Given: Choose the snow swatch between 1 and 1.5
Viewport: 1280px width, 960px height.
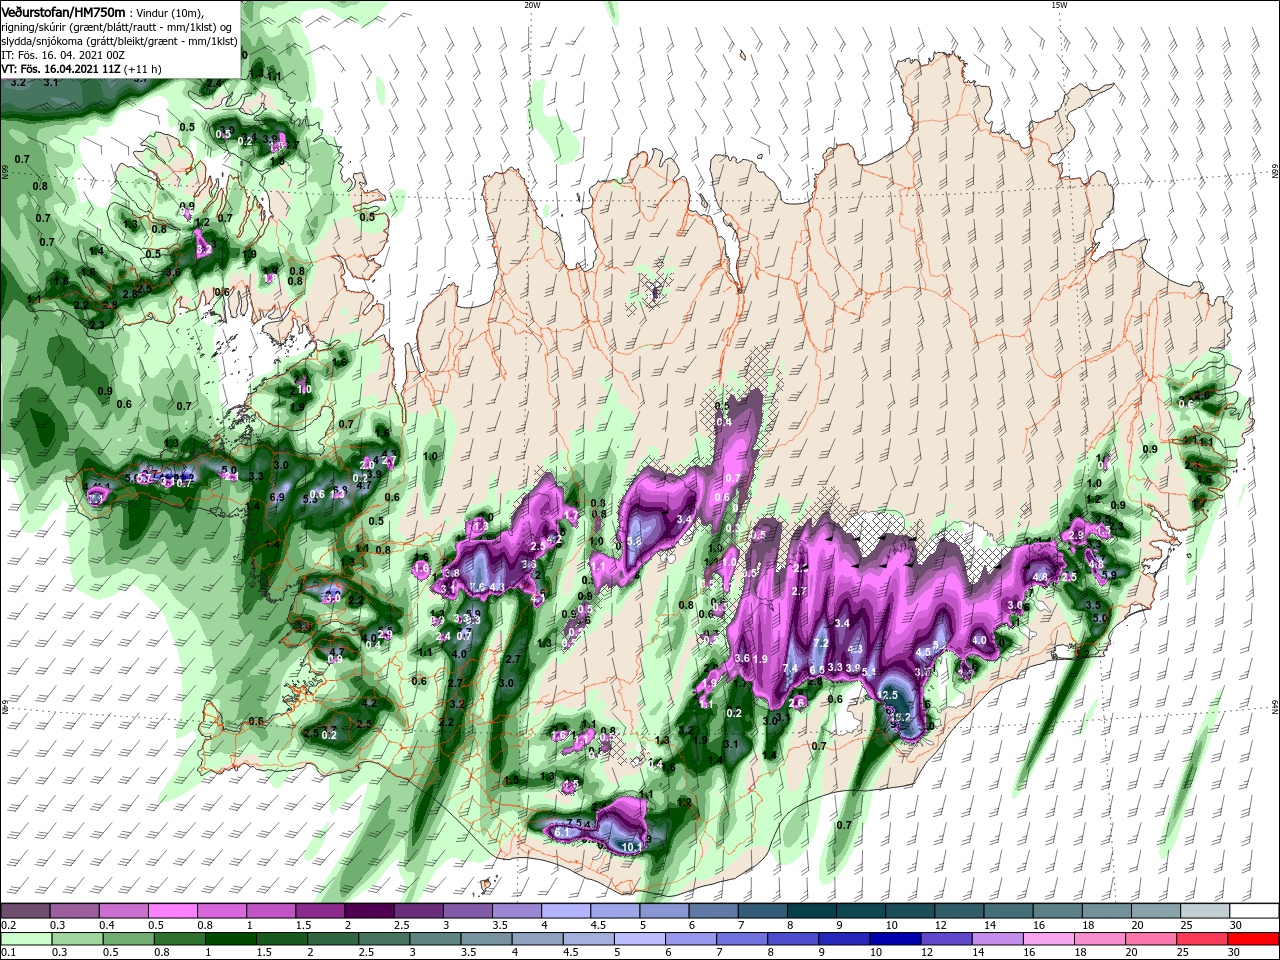Looking at the screenshot, I should pyautogui.click(x=271, y=911).
